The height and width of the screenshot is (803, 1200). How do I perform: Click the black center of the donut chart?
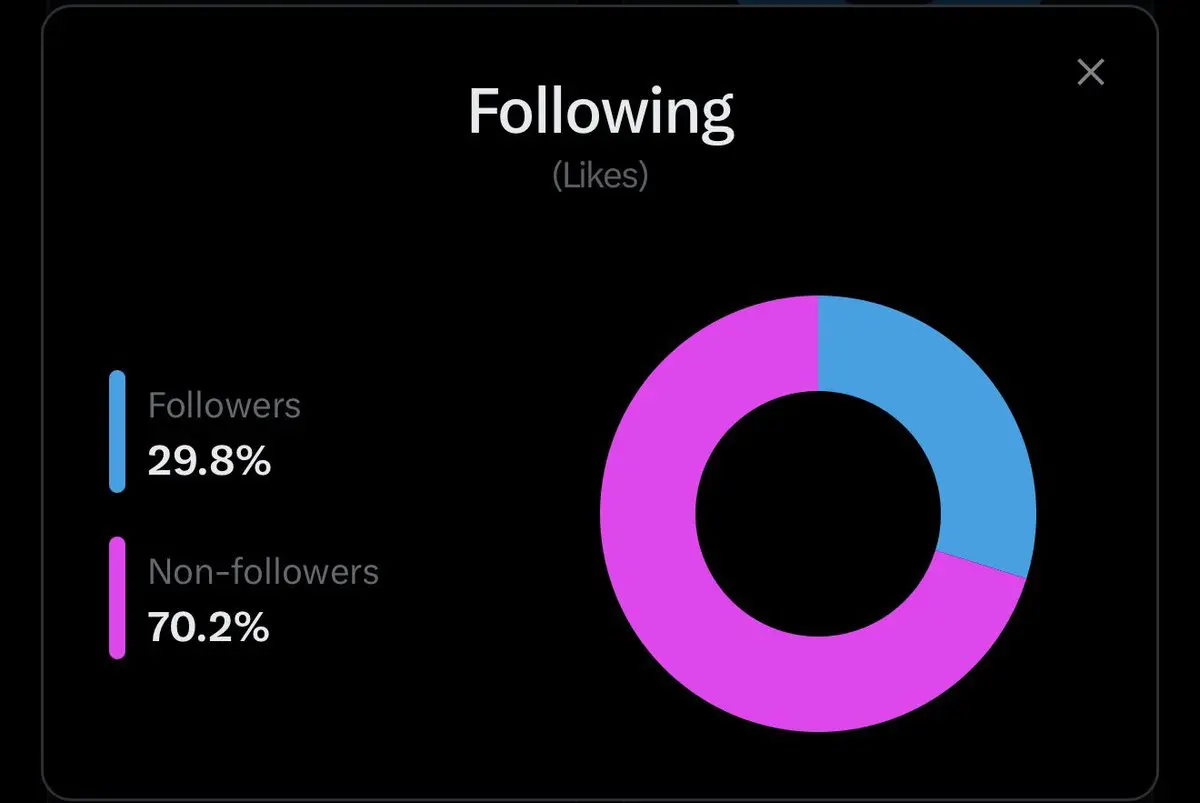pos(818,514)
